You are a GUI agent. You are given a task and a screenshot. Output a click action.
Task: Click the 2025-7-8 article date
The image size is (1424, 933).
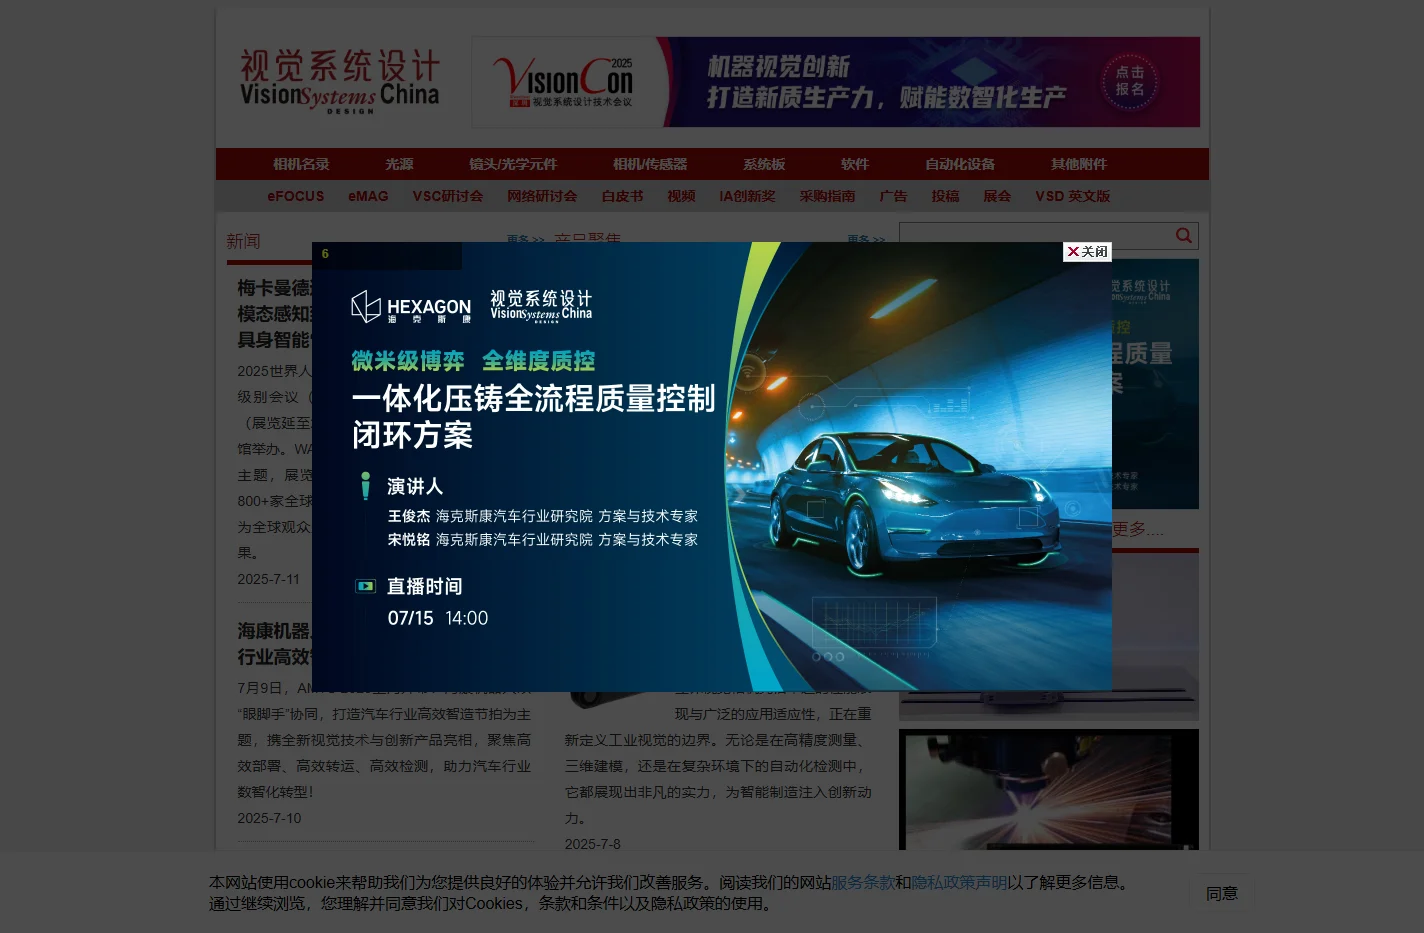pyautogui.click(x=593, y=844)
